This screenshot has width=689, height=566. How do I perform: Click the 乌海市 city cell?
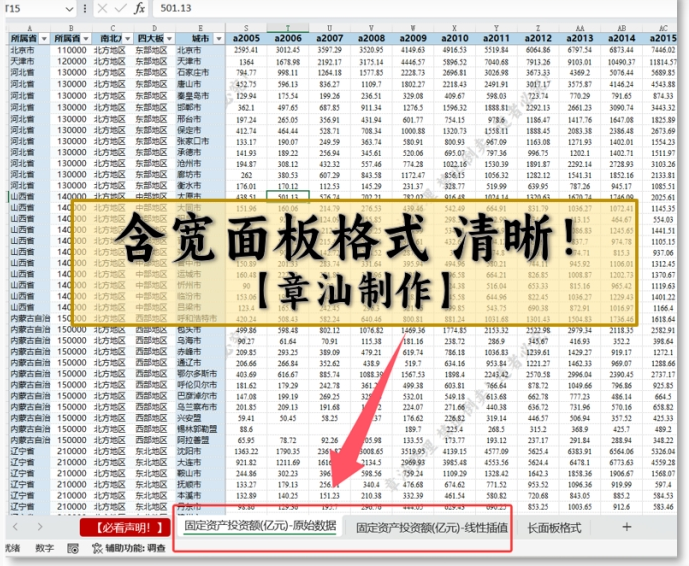click(x=201, y=341)
